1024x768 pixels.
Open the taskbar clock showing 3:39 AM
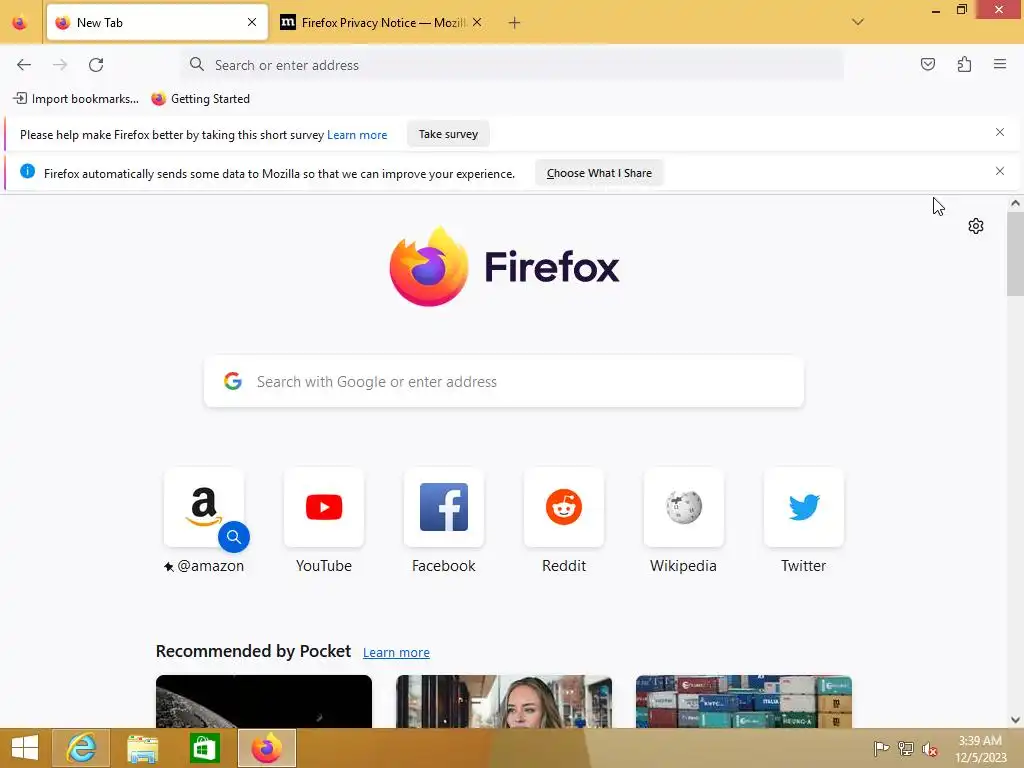point(980,749)
